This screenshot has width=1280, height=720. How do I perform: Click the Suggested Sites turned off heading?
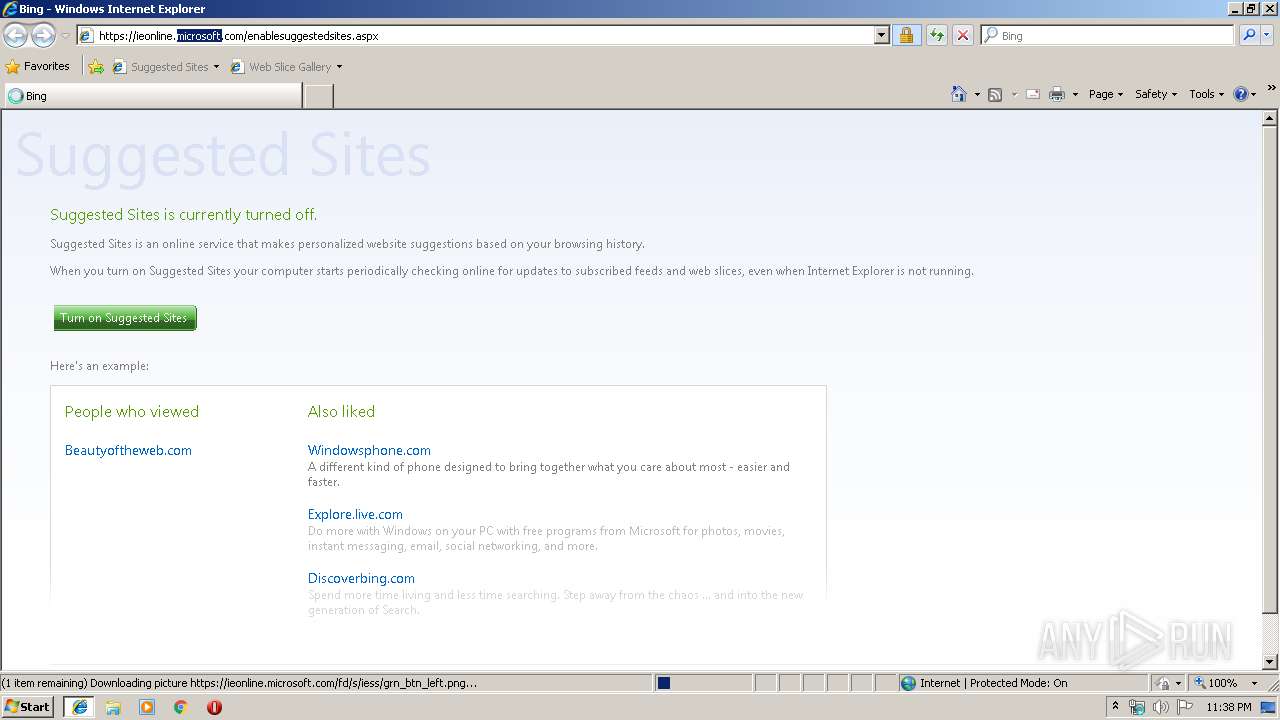183,214
